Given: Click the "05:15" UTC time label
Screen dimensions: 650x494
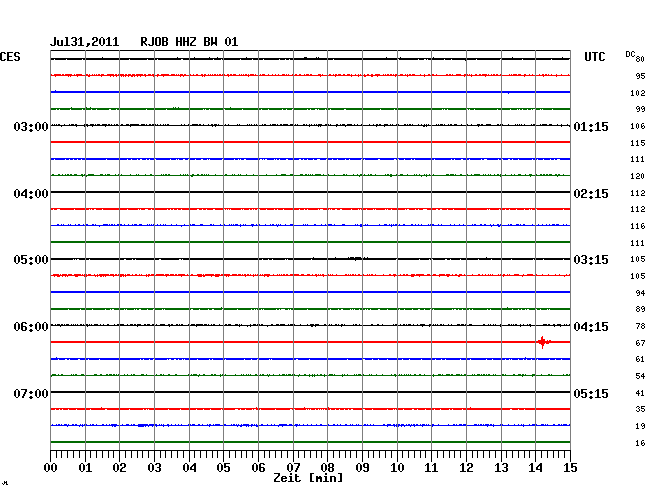Looking at the screenshot, I should [x=591, y=393].
